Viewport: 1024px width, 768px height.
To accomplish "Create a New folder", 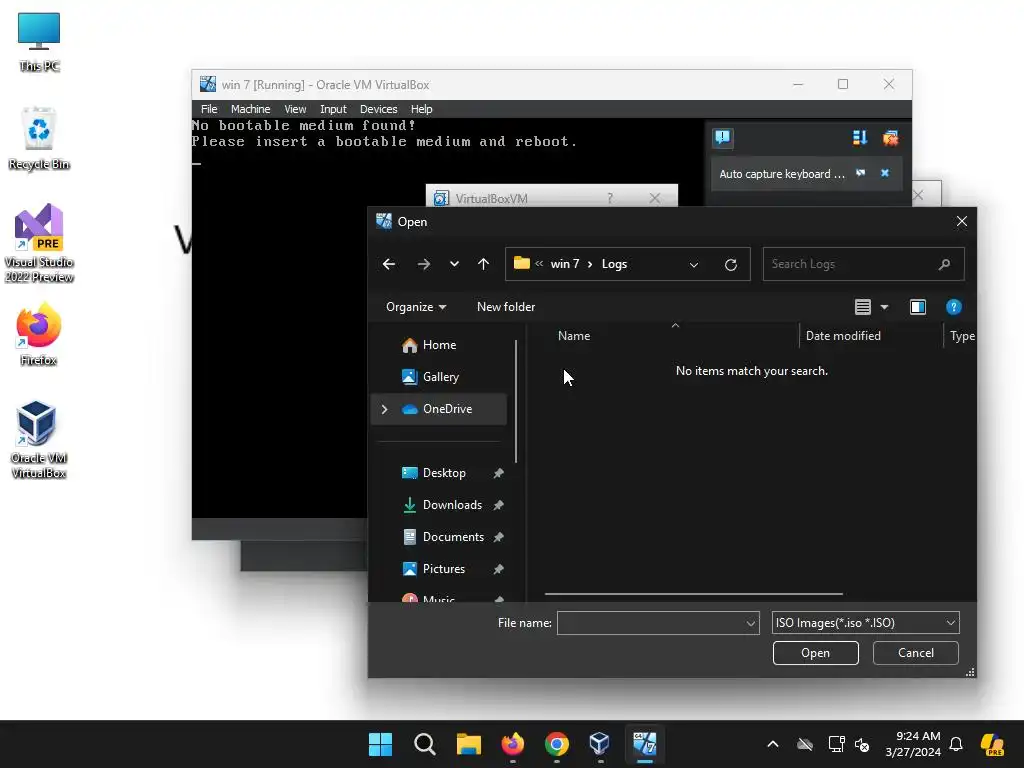I will (x=505, y=307).
